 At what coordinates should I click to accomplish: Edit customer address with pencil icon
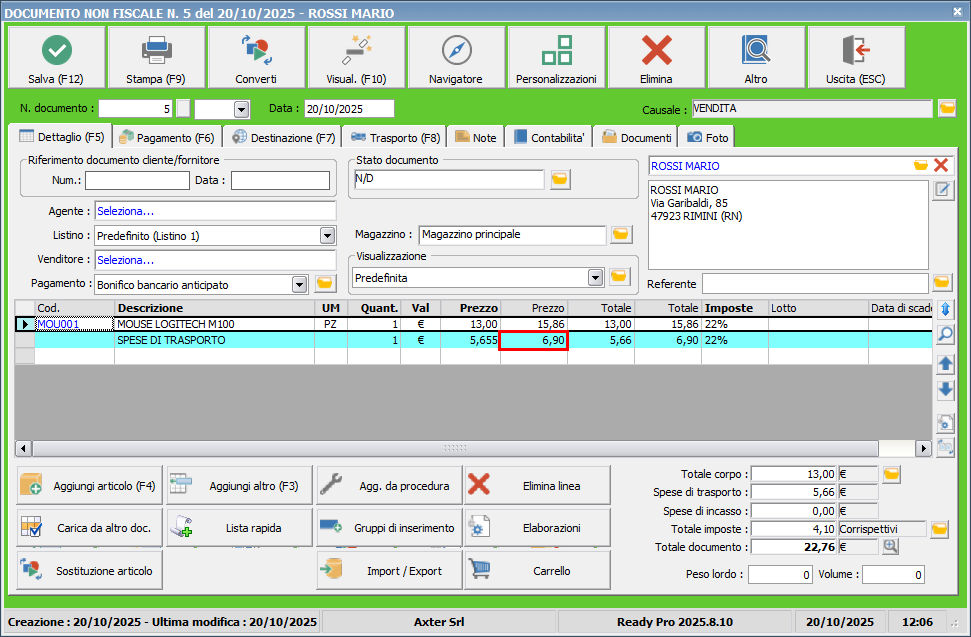(x=942, y=191)
